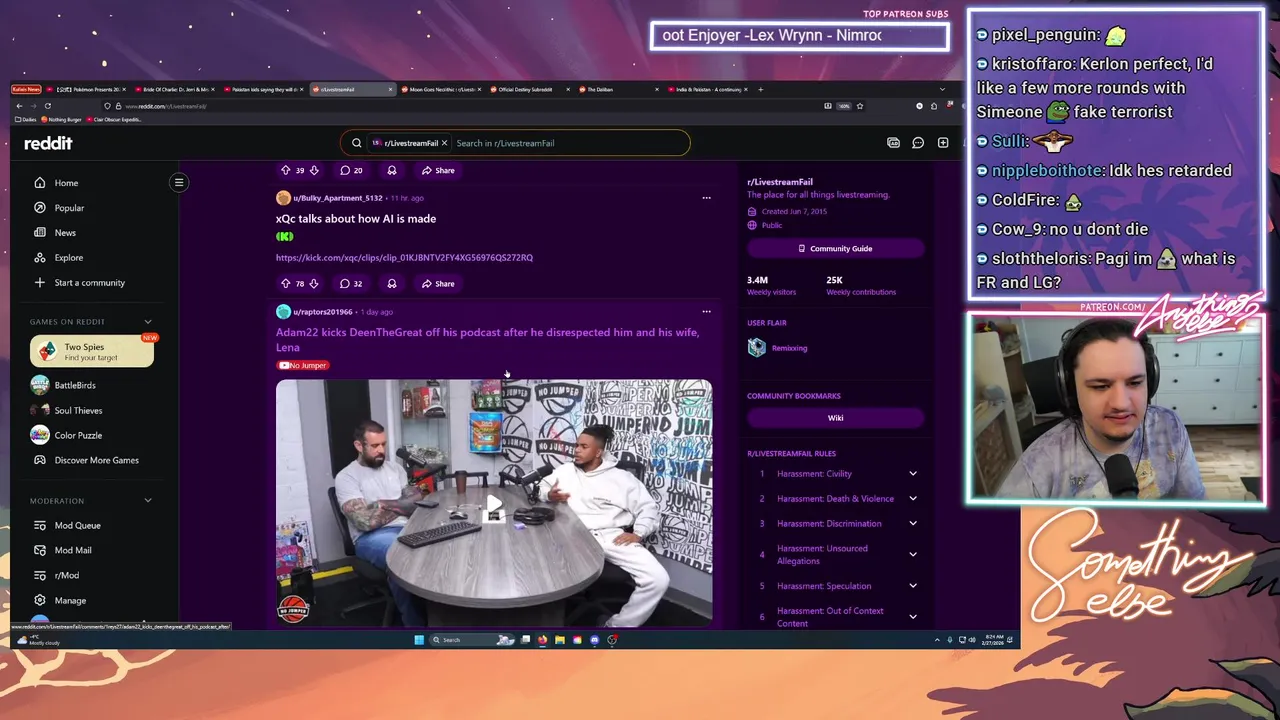The width and height of the screenshot is (1280, 720).
Task: Click the search magnifier icon in Reddit
Action: 357,143
